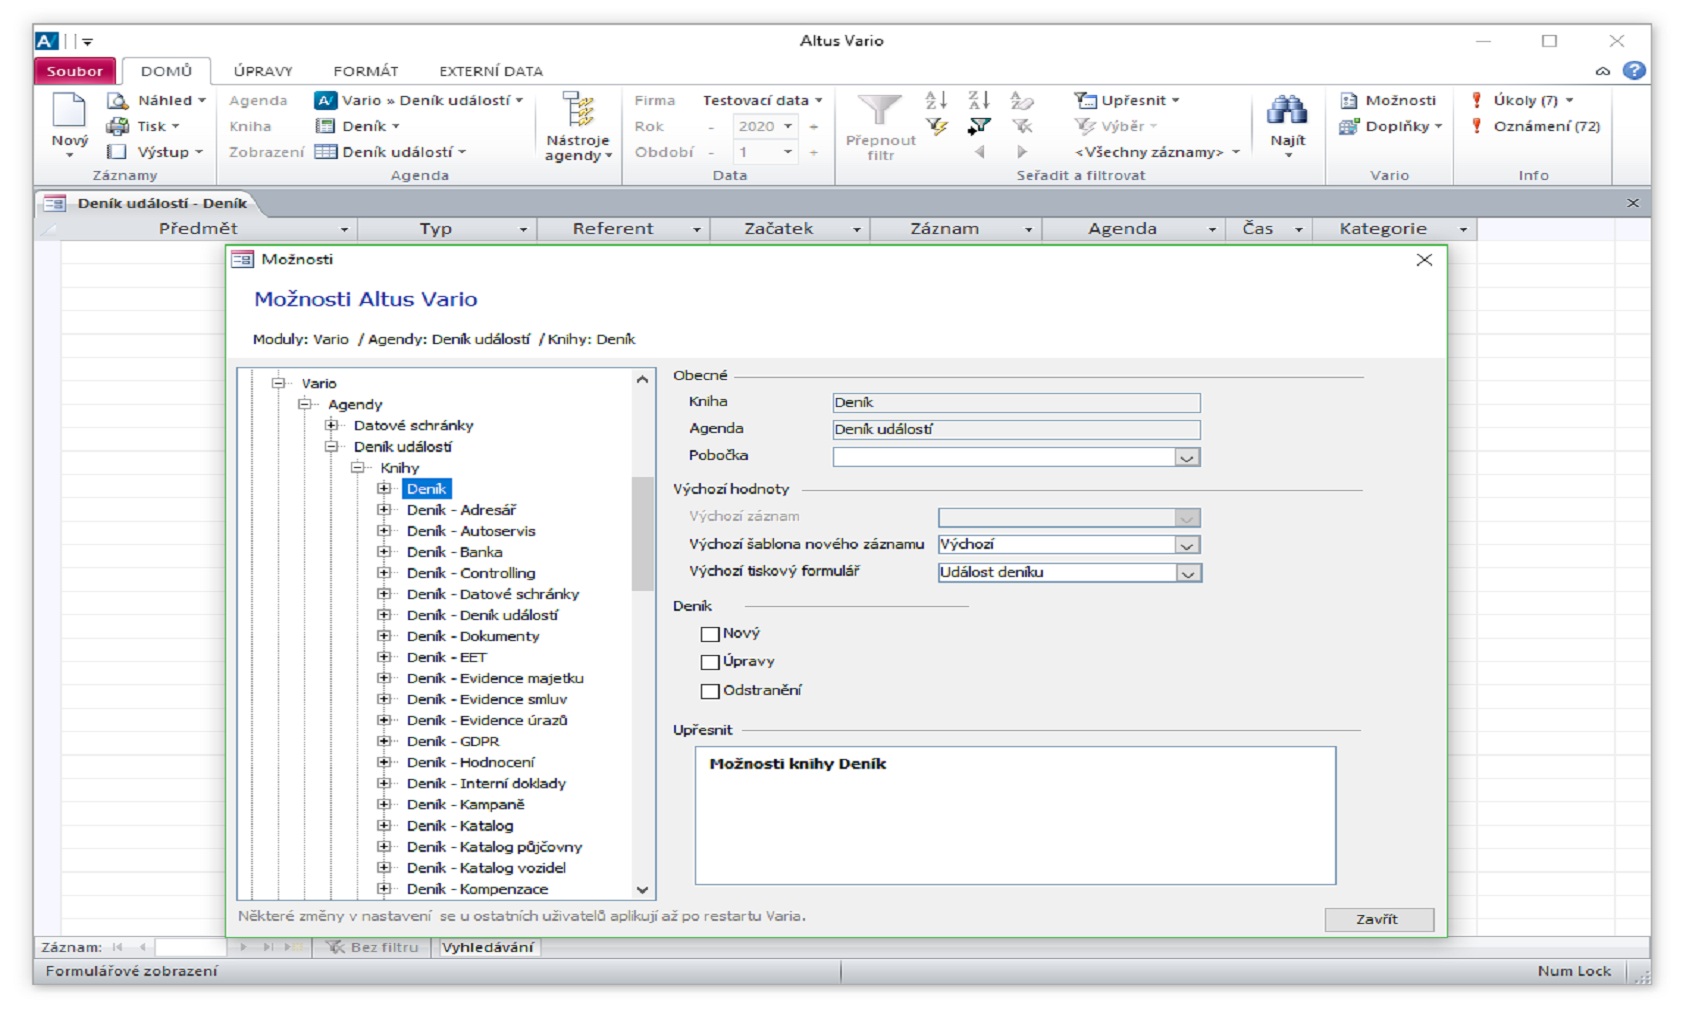Select Deník - Adresář in tree
Screen dimensions: 1689x1020
click(x=461, y=510)
